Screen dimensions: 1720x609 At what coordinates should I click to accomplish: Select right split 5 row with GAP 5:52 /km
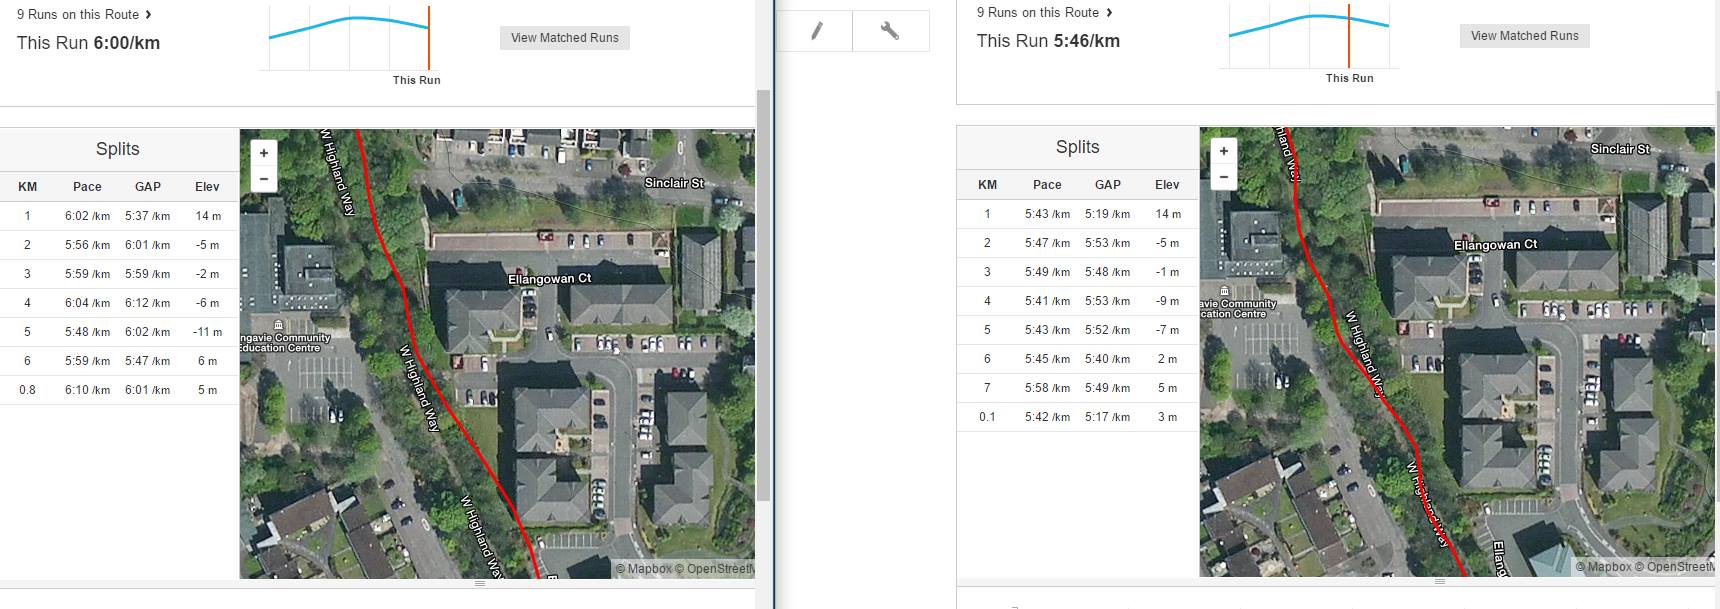click(1077, 330)
